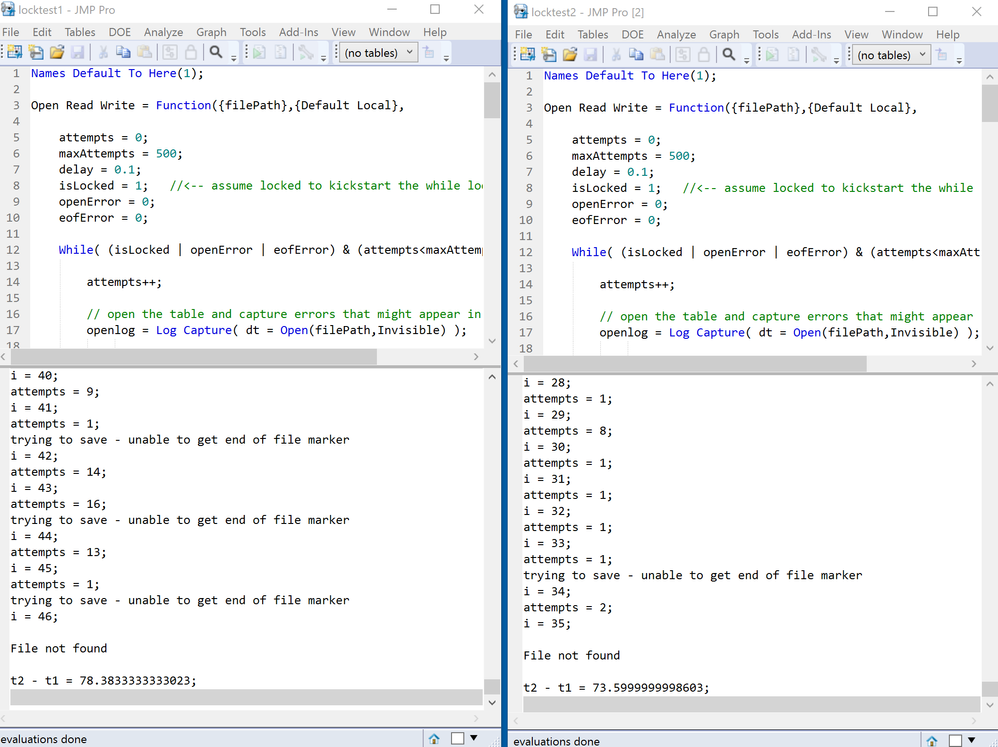This screenshot has height=747, width=998.
Task: Expand toolbar overflow arrow after Debug icon in locktest1
Action: coord(323,58)
